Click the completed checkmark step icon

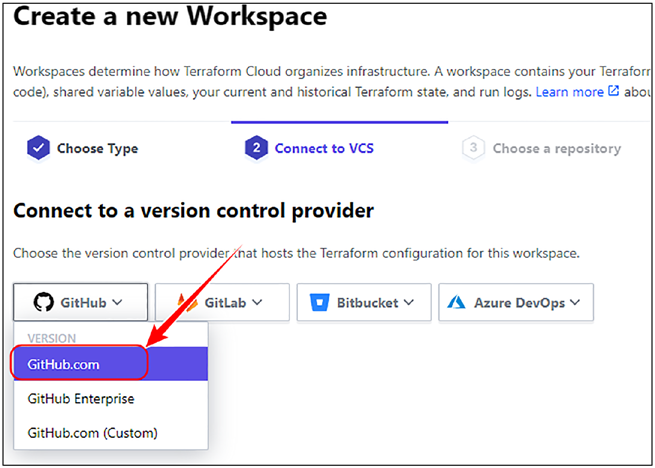coord(38,148)
